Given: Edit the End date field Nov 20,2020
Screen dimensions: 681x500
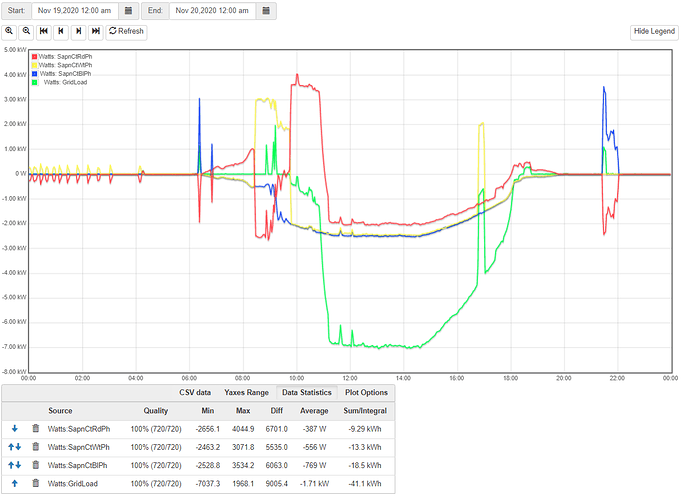Looking at the screenshot, I should pos(212,10).
